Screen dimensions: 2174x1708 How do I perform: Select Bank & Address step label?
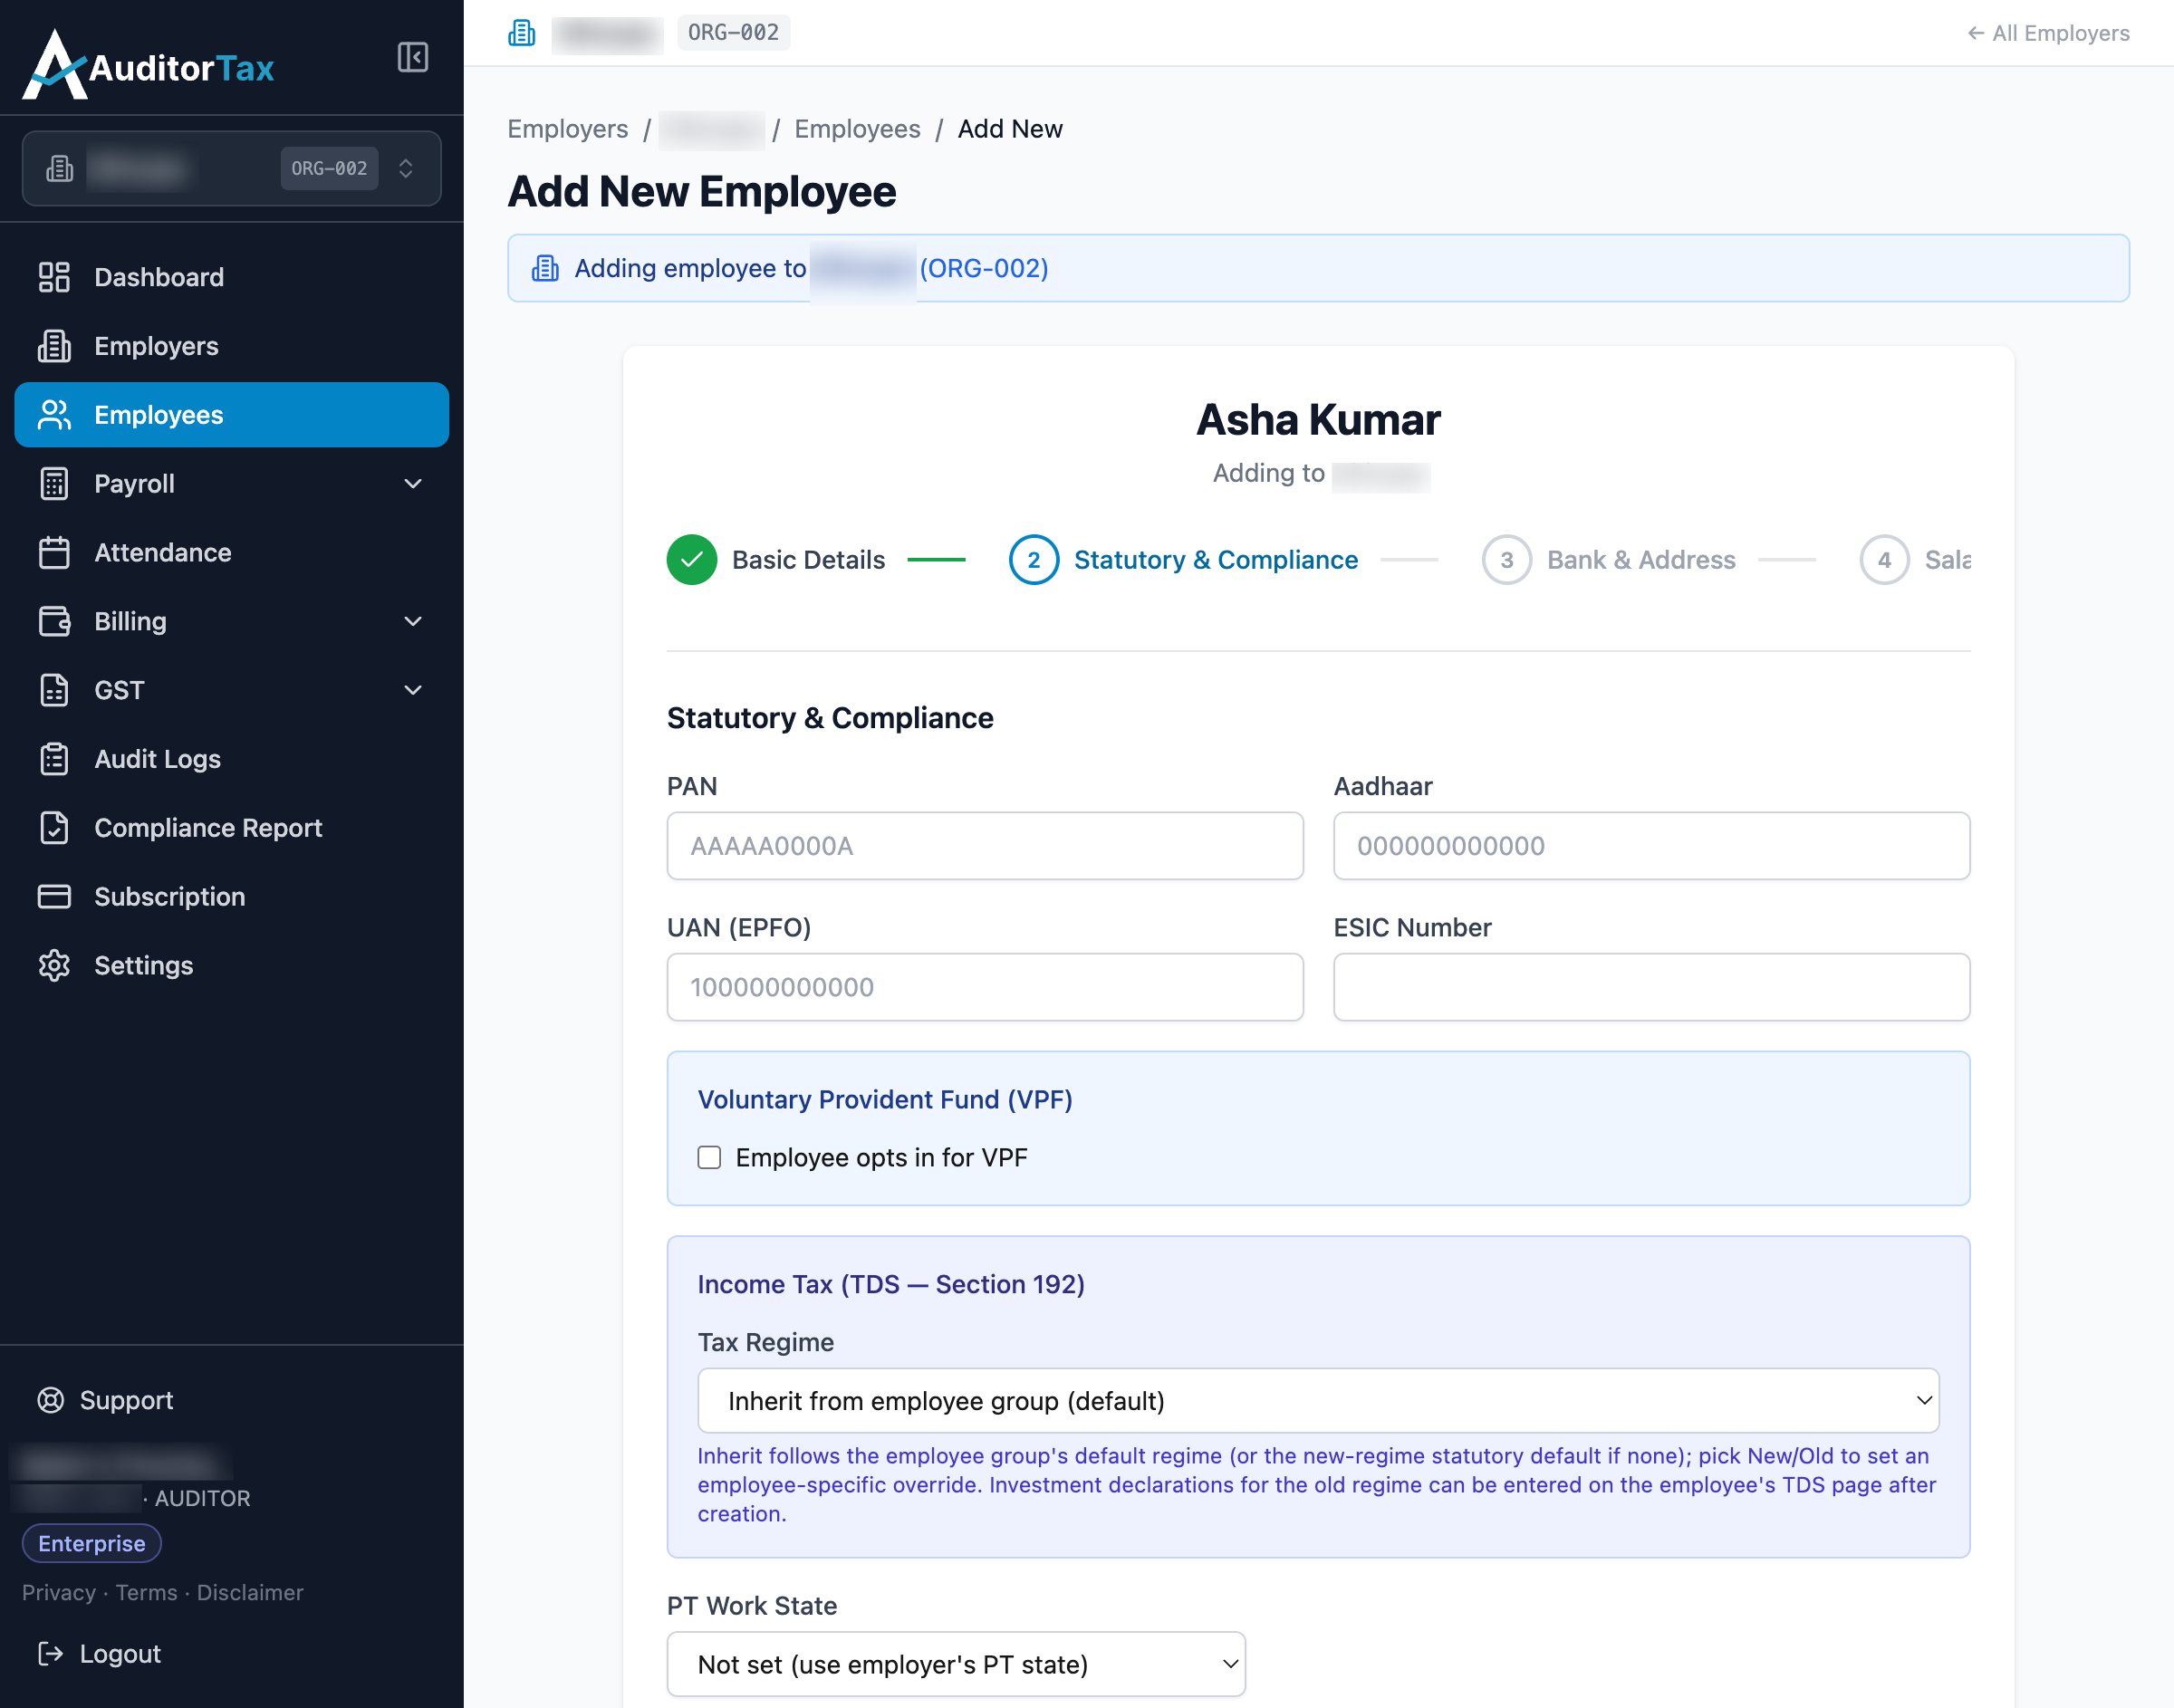[x=1641, y=560]
